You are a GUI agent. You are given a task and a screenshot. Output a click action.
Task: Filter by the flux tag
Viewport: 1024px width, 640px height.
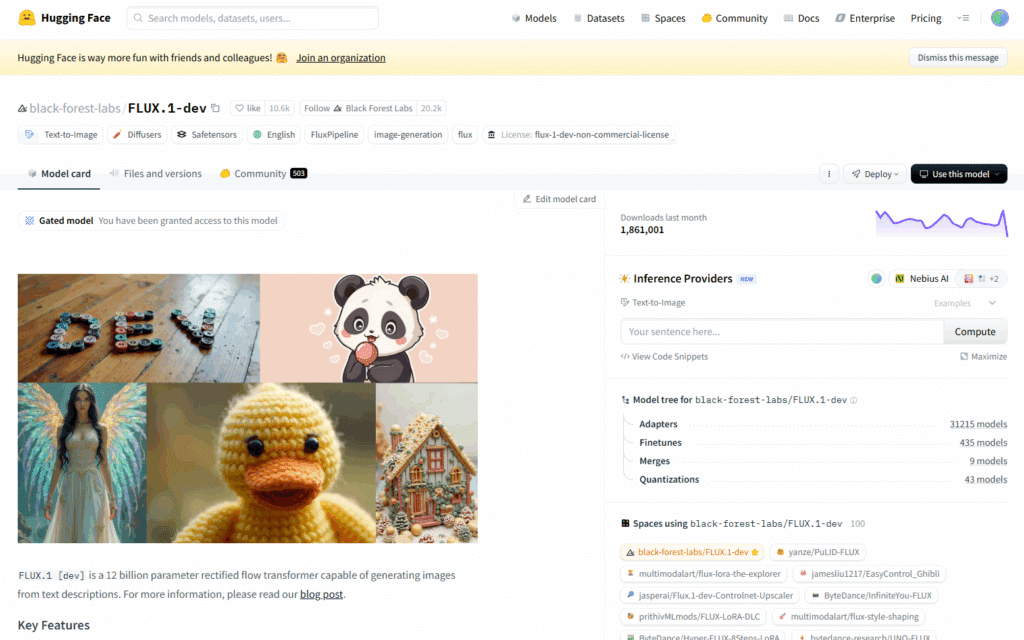pos(465,135)
